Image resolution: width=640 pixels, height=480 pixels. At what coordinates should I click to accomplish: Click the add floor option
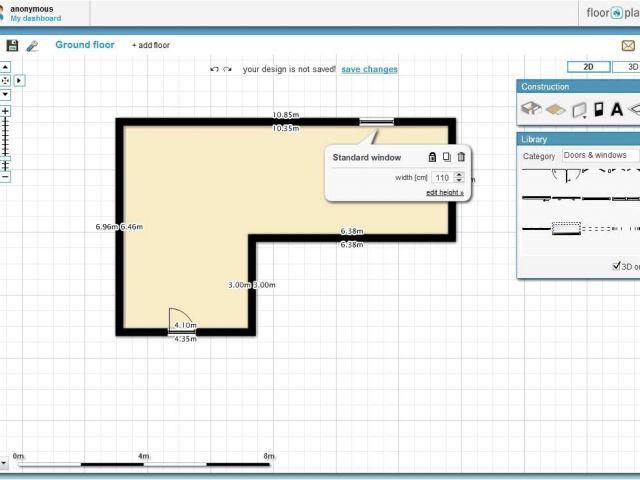click(x=151, y=46)
